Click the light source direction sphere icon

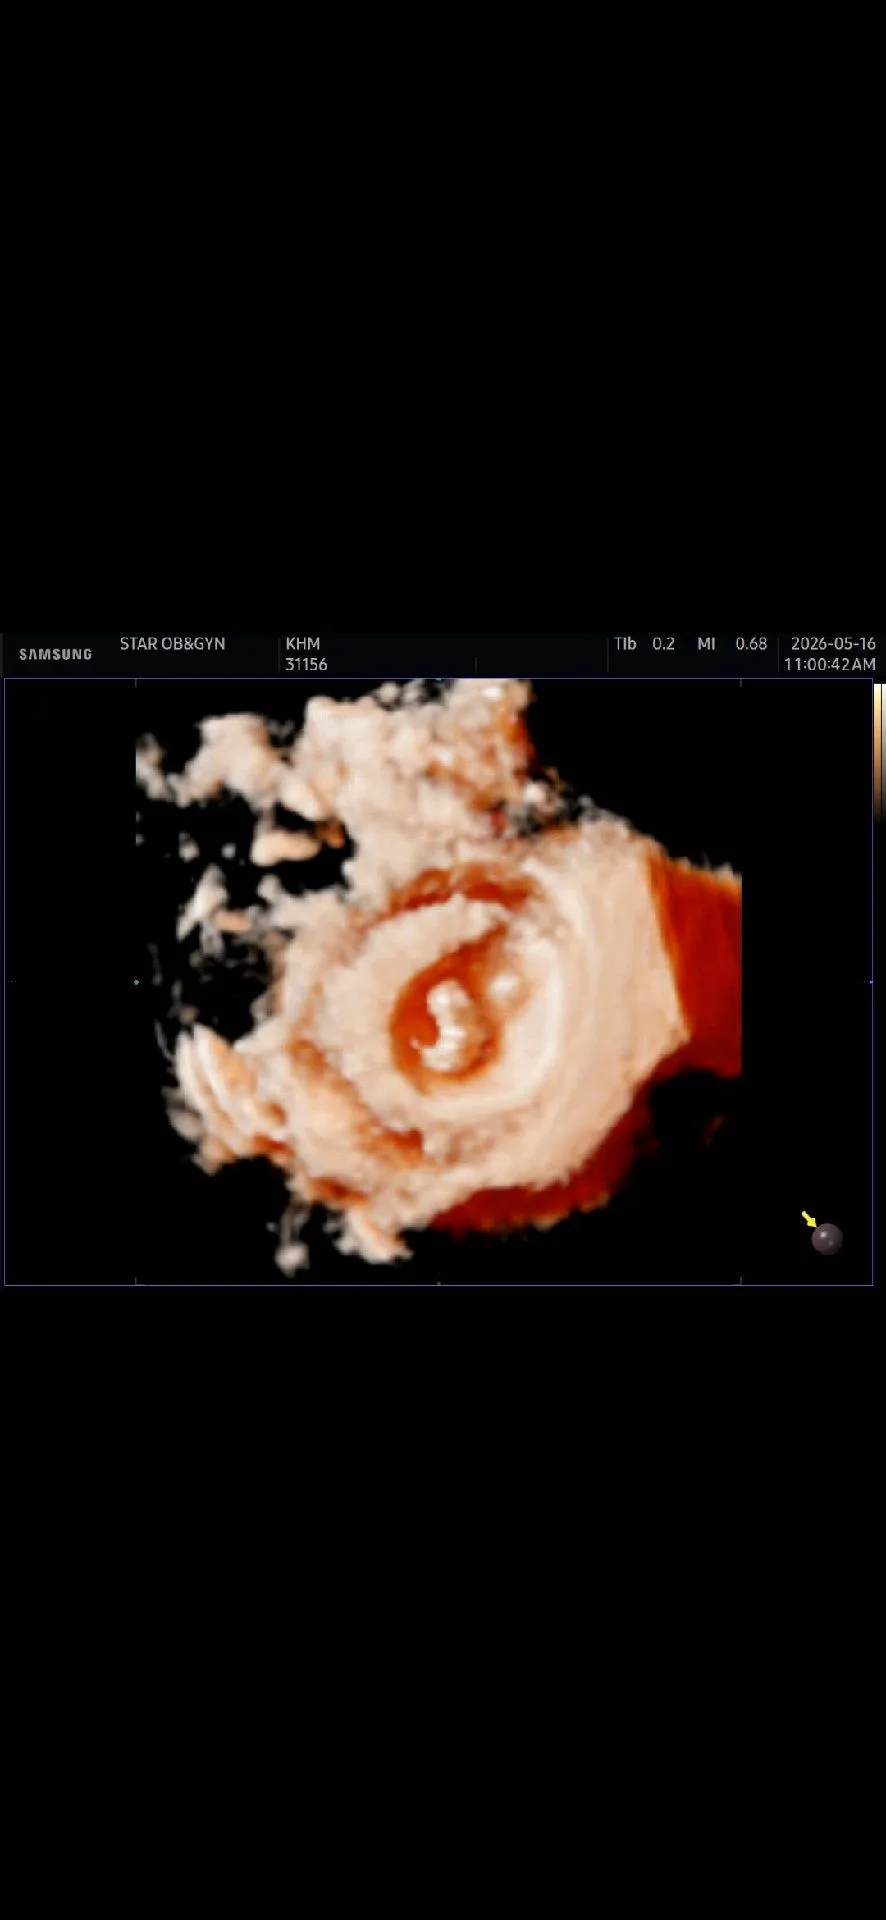[826, 1238]
